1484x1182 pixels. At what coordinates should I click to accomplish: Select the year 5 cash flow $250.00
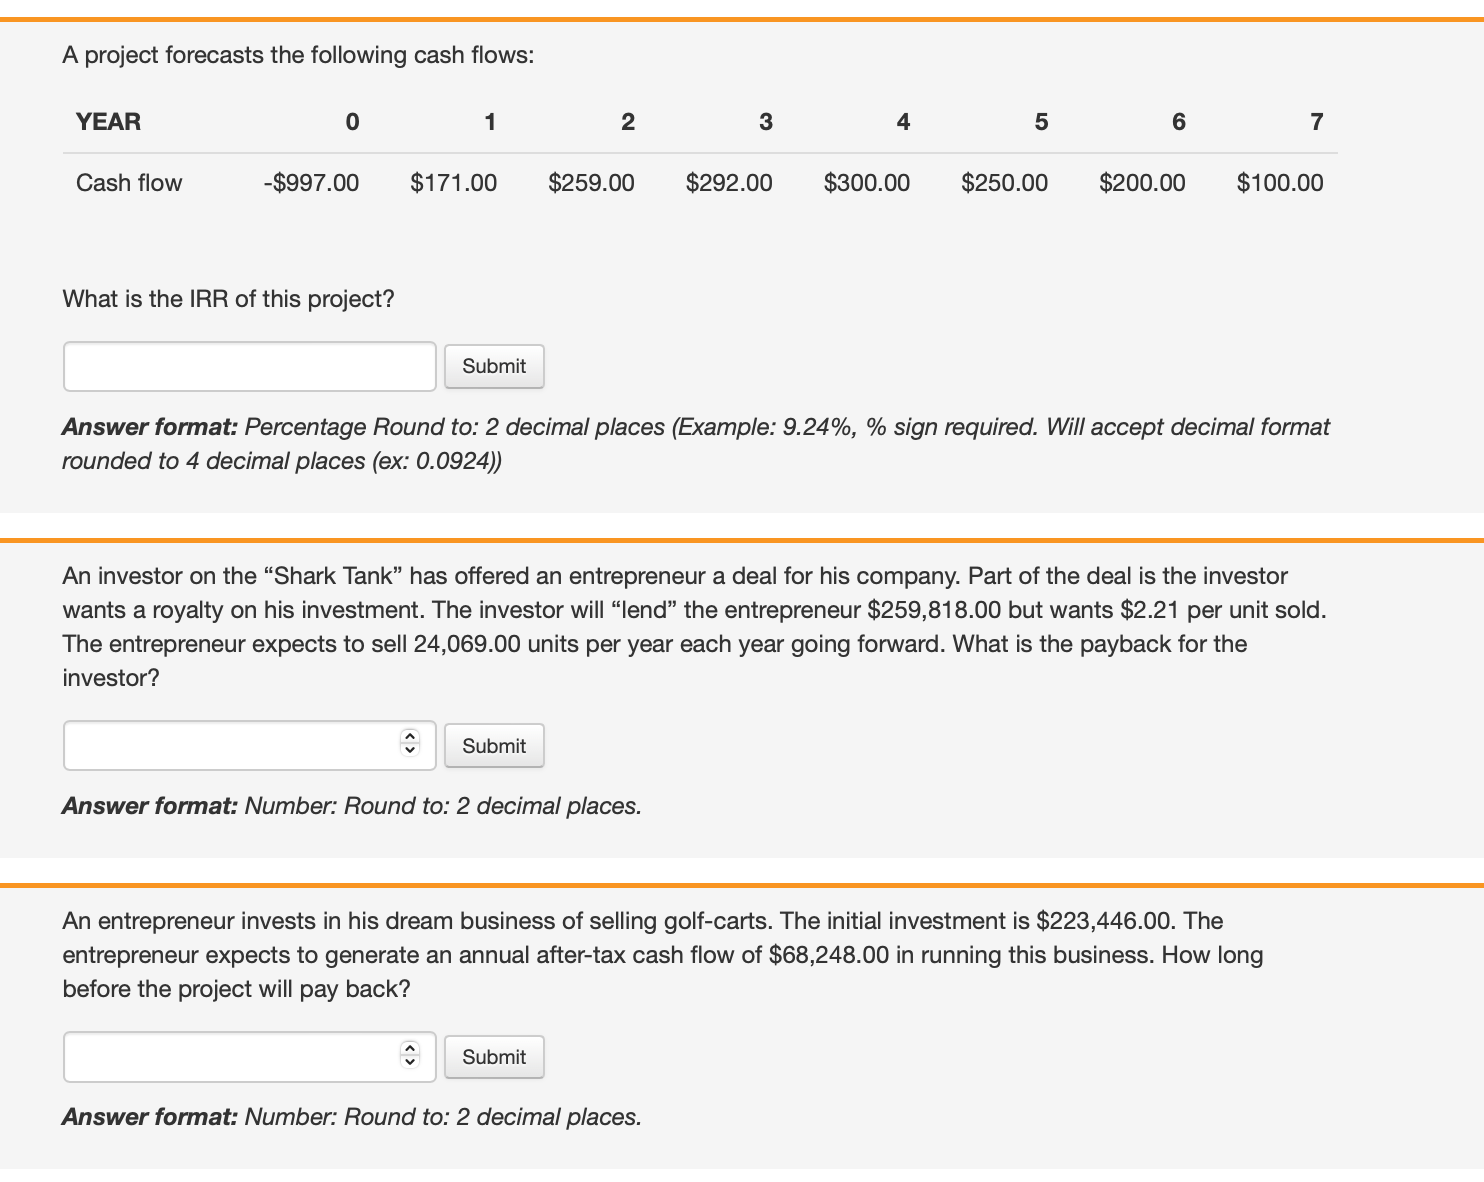[1005, 183]
